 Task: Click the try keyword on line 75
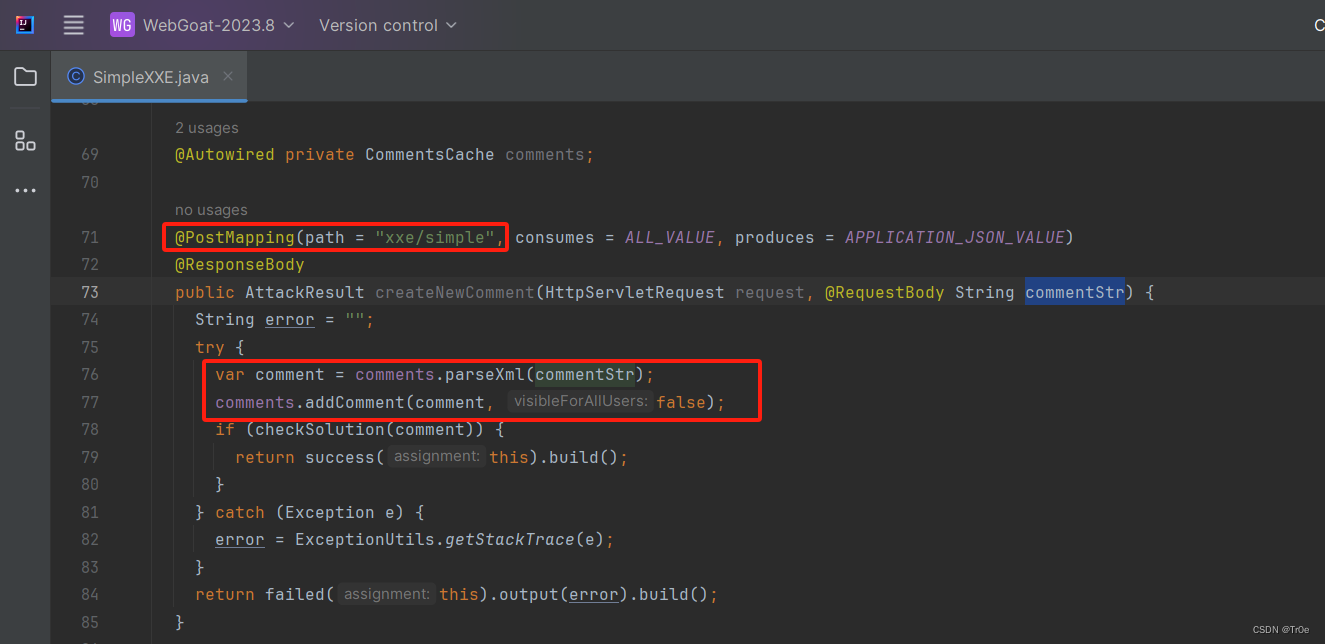(x=210, y=347)
